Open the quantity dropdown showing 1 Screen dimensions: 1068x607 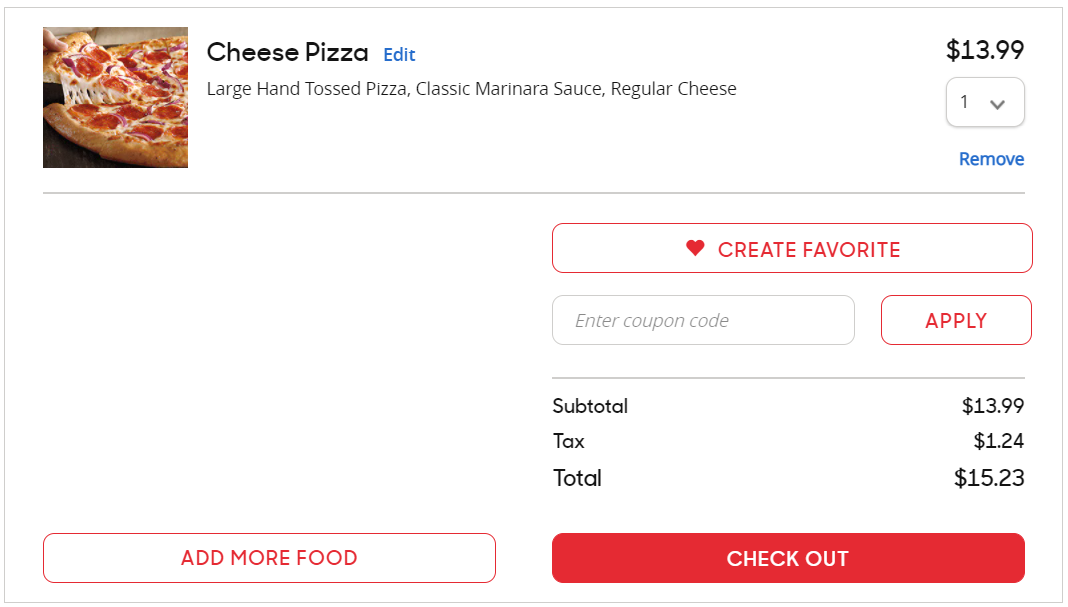pyautogui.click(x=984, y=102)
